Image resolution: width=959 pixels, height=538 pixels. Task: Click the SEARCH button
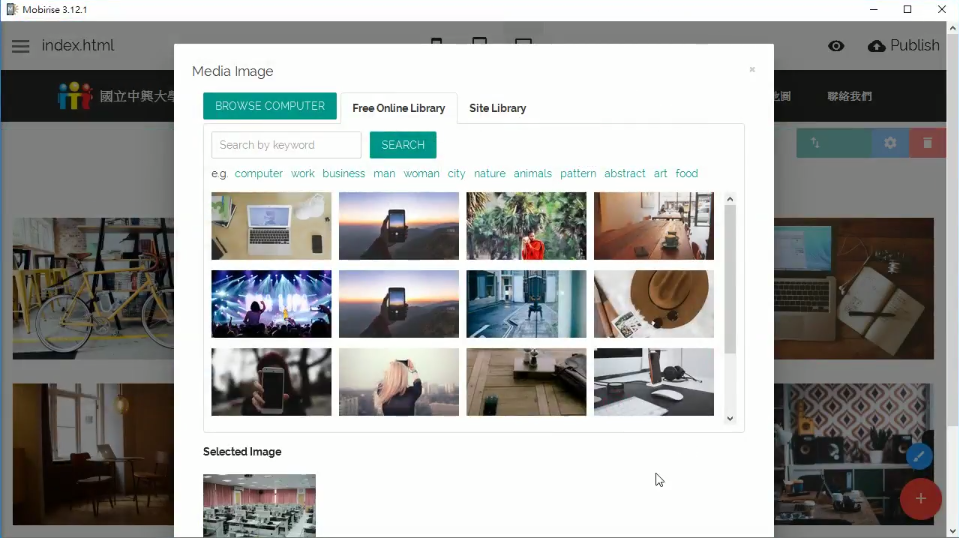tap(403, 145)
